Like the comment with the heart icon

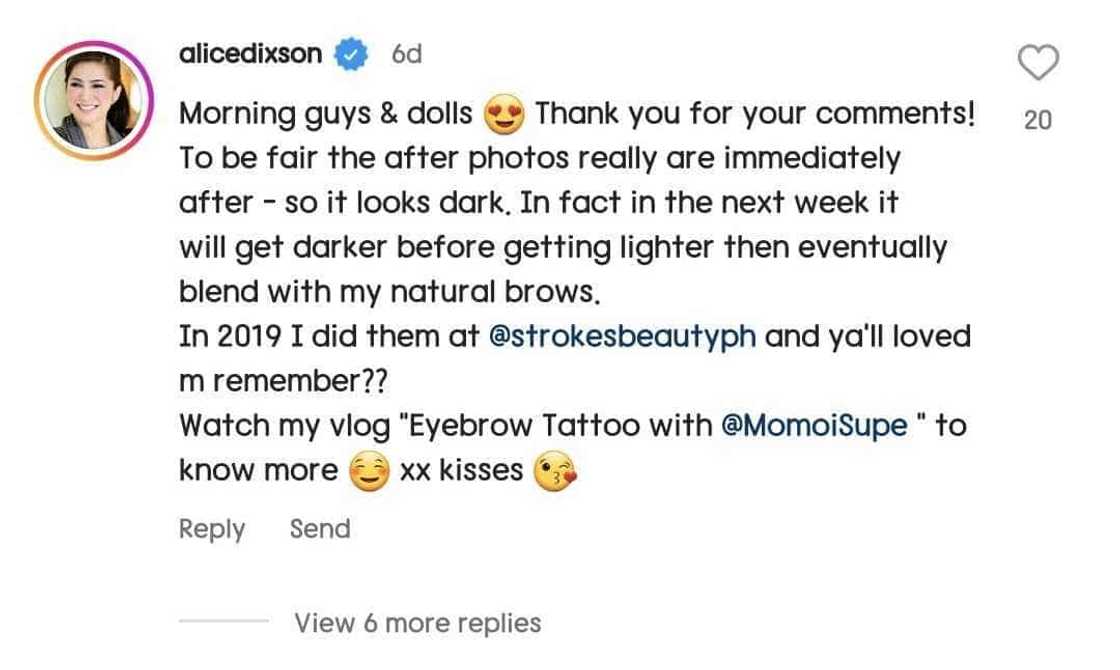(1038, 62)
